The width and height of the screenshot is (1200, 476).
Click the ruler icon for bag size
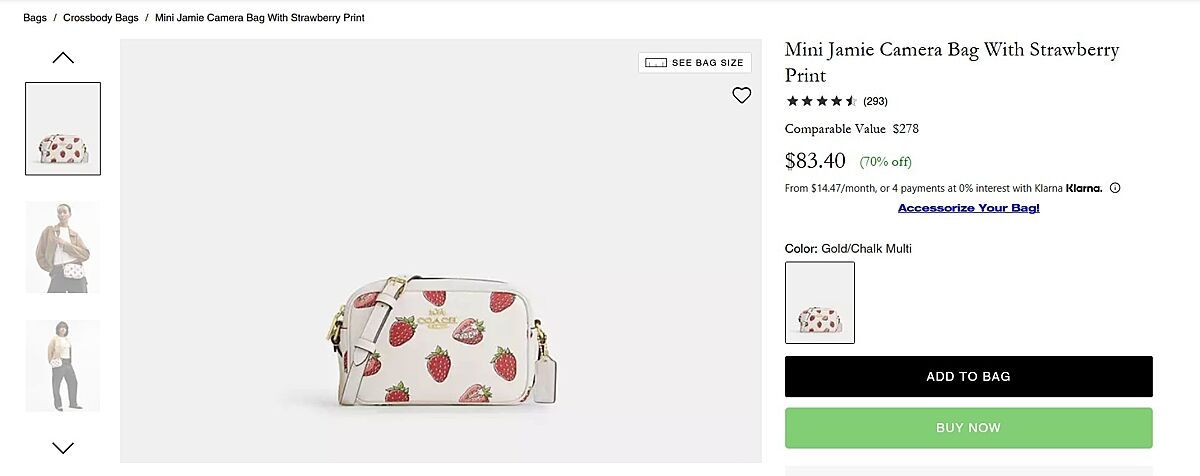coord(656,63)
